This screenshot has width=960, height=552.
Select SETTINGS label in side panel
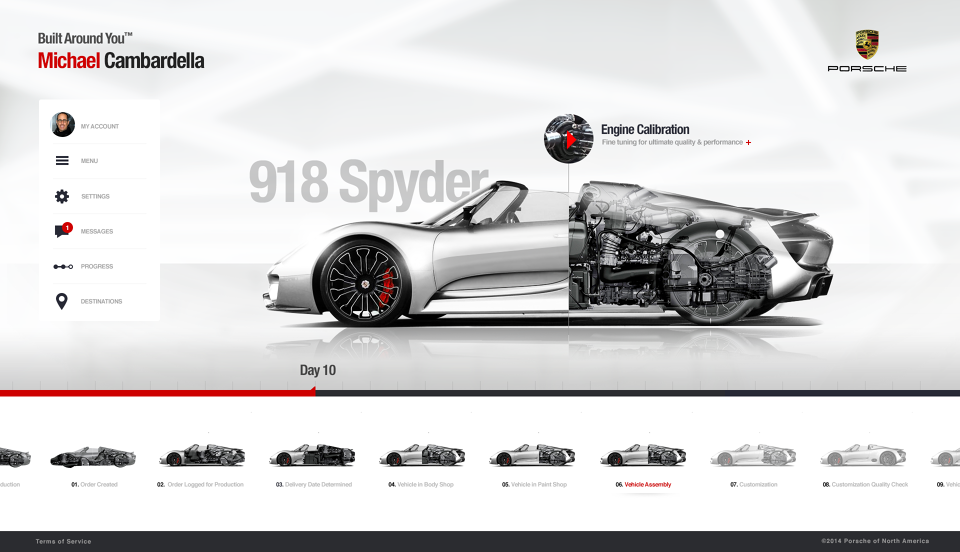coord(96,196)
